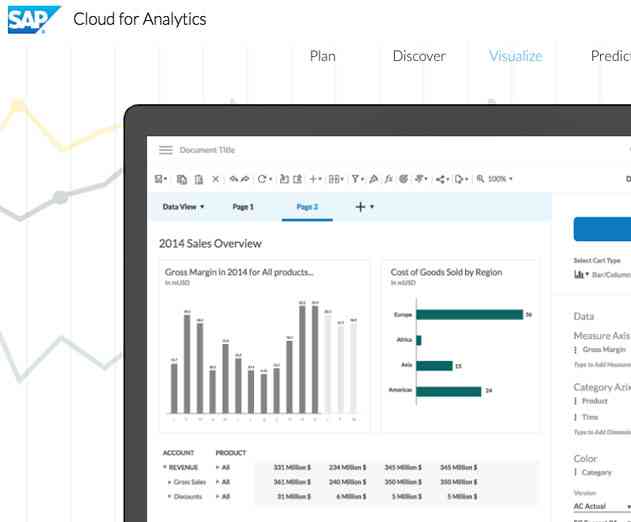Click the filter funnel icon

(x=355, y=179)
